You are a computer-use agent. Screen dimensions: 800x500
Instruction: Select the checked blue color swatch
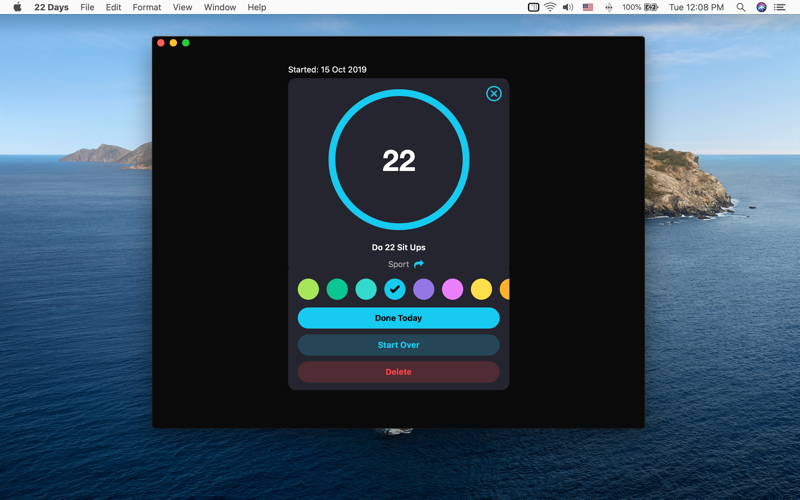[395, 289]
